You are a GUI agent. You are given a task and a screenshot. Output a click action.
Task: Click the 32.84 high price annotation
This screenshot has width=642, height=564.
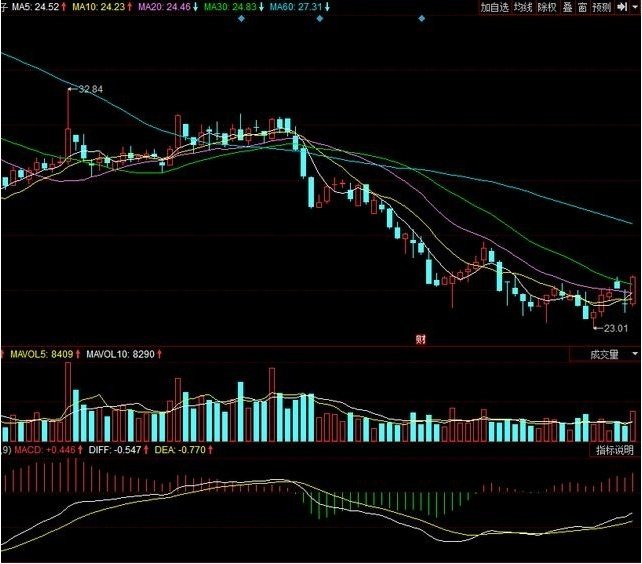coord(90,90)
